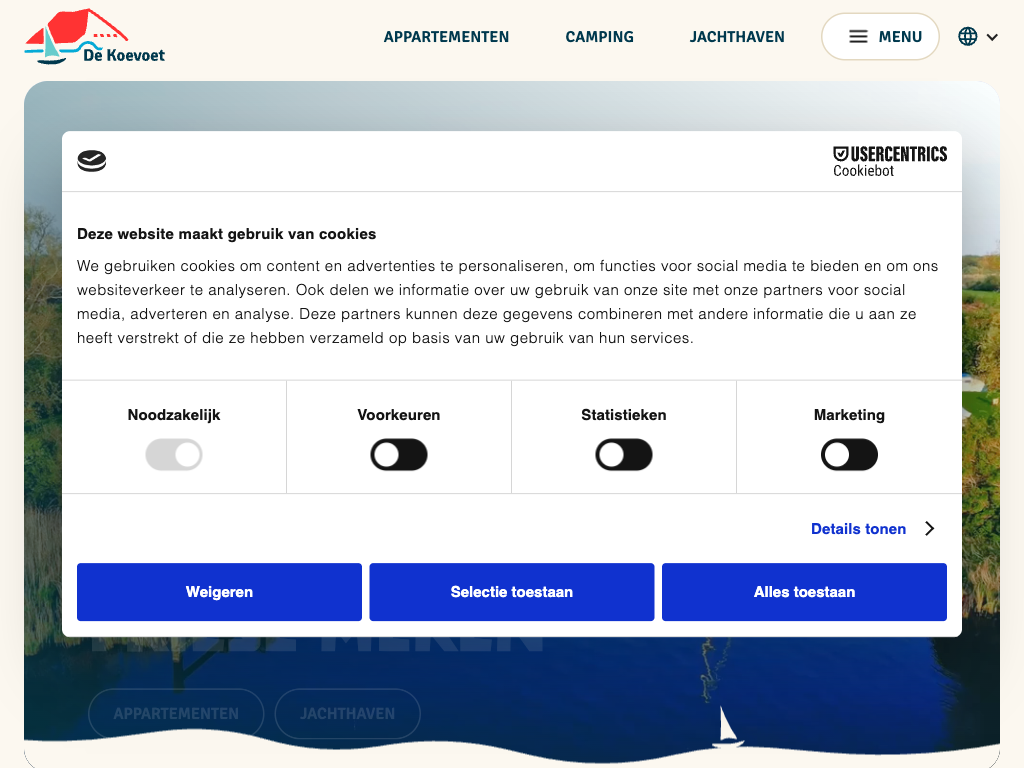Image resolution: width=1024 pixels, height=768 pixels.
Task: Click the globe language icon
Action: (968, 37)
